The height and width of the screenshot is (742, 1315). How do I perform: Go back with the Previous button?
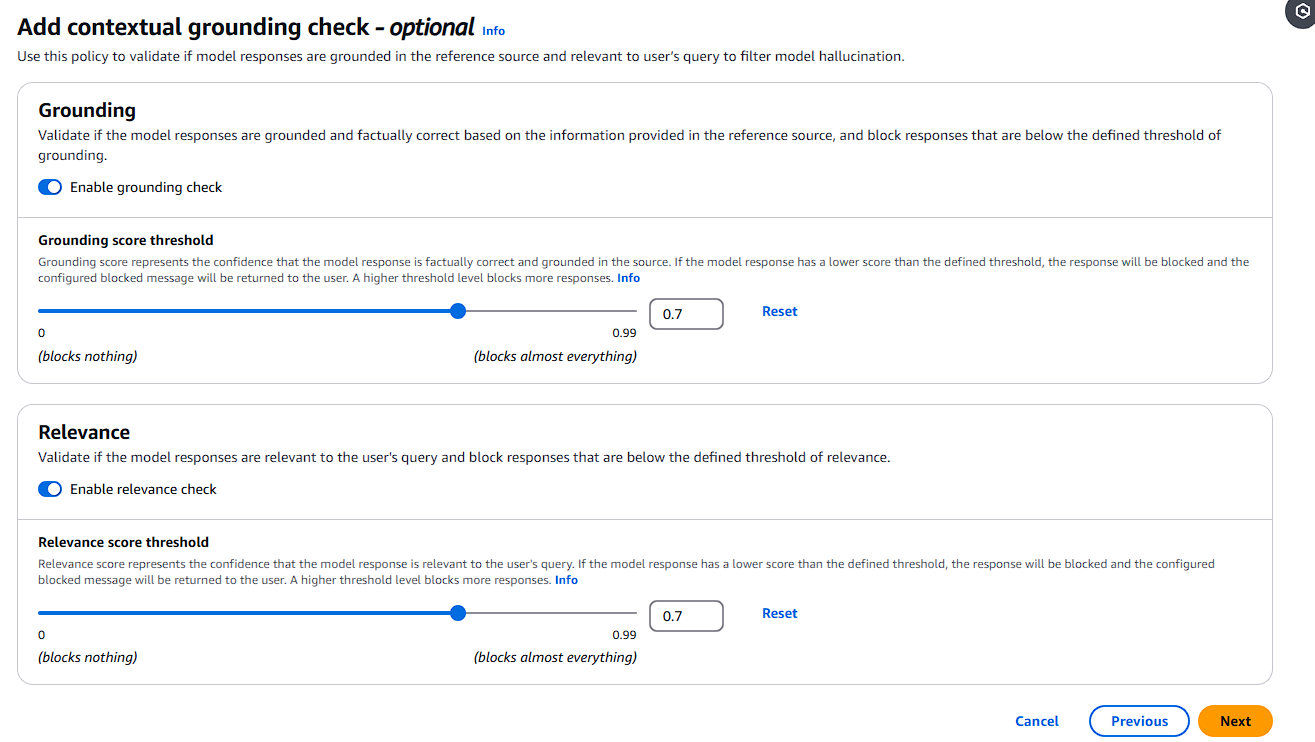(1139, 721)
